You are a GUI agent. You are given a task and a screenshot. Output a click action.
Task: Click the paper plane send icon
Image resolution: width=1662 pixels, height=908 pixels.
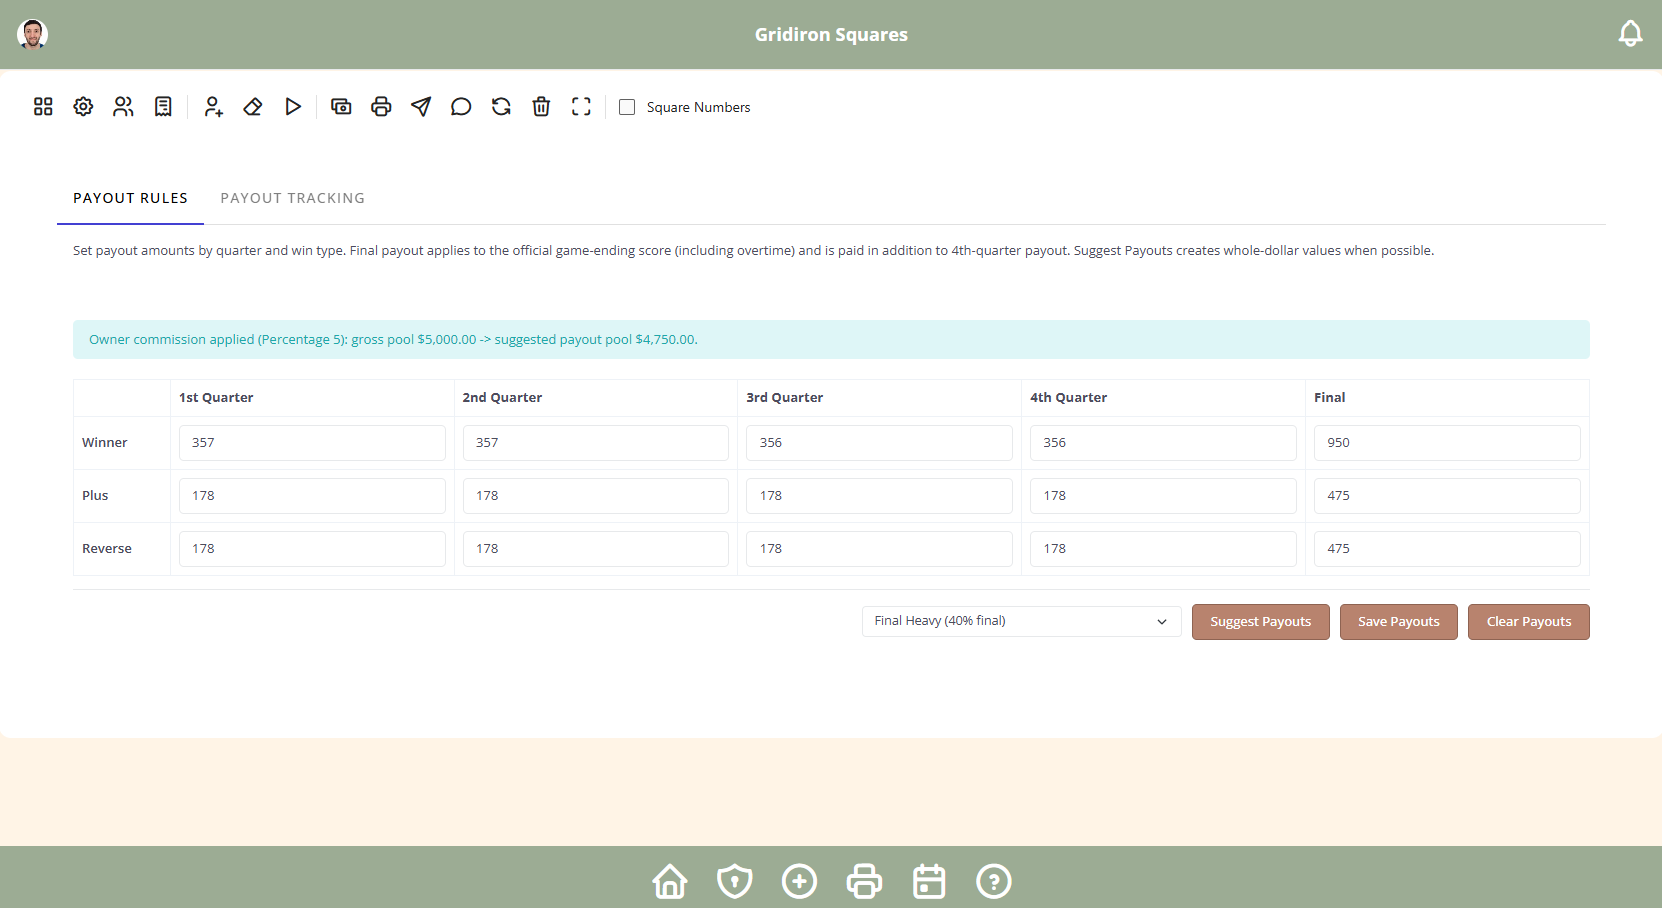click(x=421, y=107)
